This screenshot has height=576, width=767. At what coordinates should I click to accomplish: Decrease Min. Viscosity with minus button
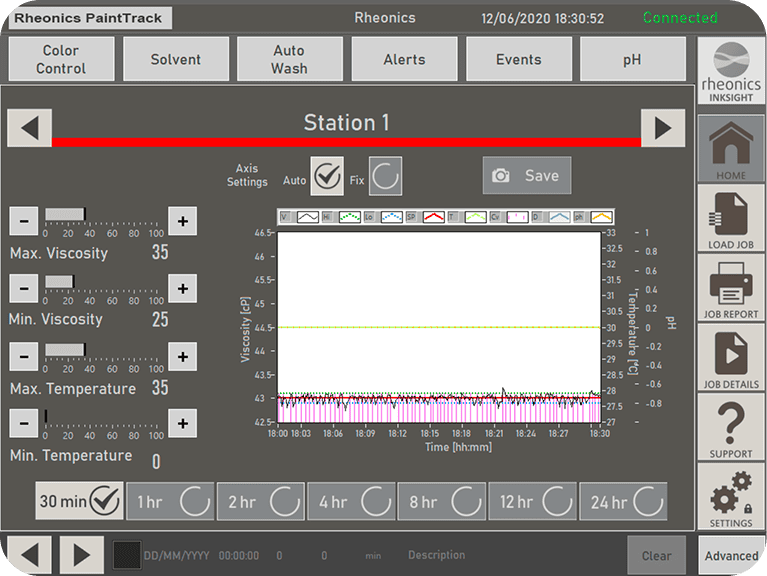[24, 288]
